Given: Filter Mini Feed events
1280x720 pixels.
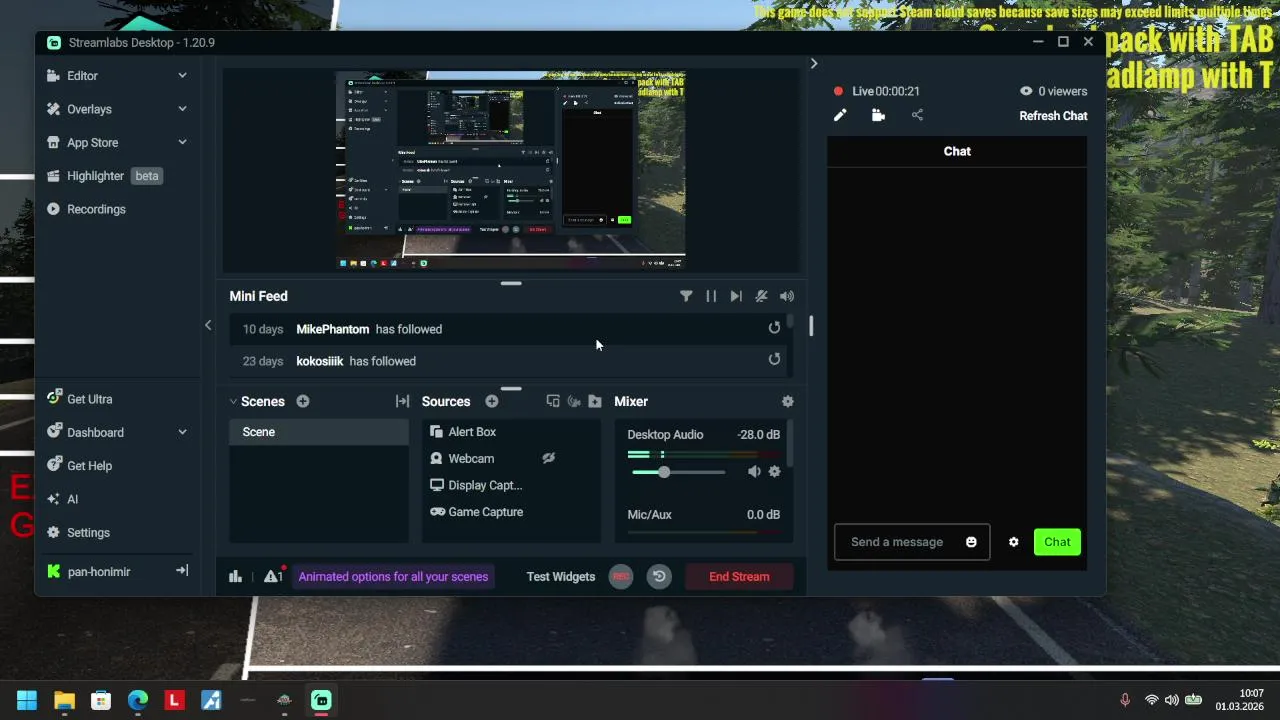Looking at the screenshot, I should pyautogui.click(x=686, y=296).
